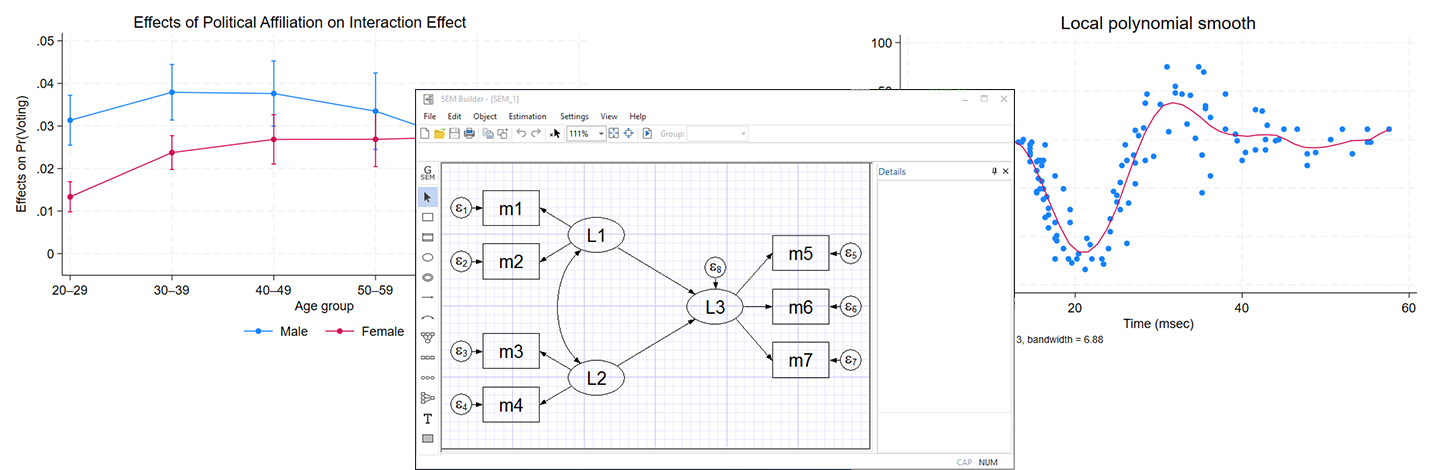Click the Open folder icon in toolbar
The width and height of the screenshot is (1430, 470).
pyautogui.click(x=439, y=134)
